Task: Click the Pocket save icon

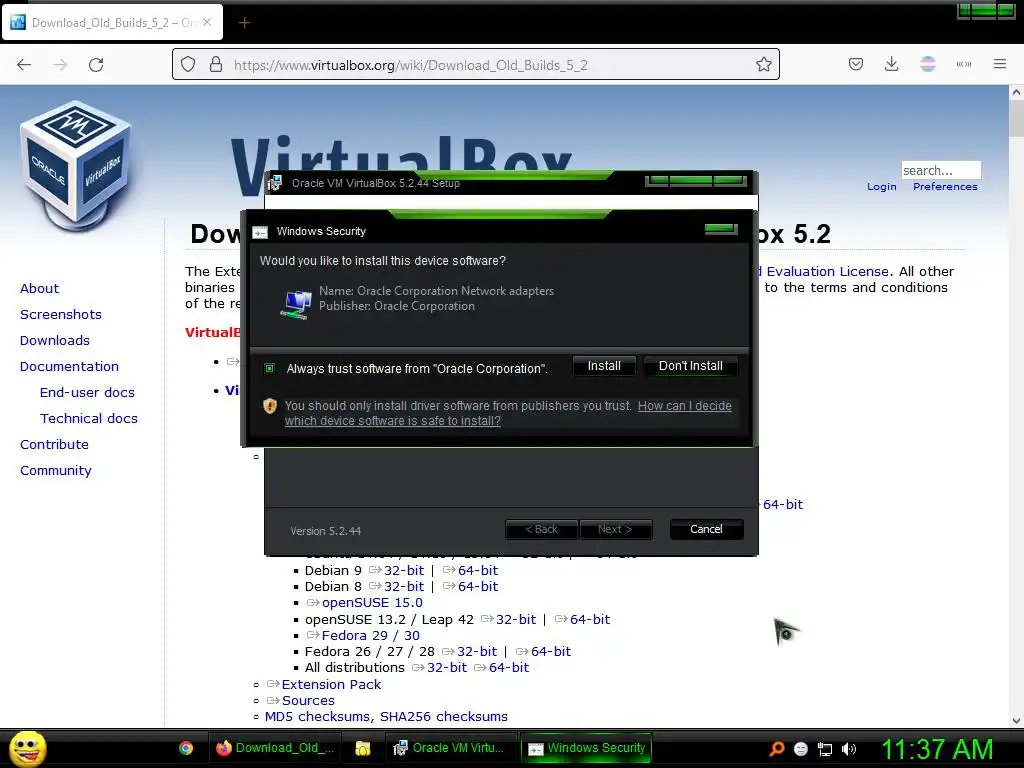Action: pos(856,65)
